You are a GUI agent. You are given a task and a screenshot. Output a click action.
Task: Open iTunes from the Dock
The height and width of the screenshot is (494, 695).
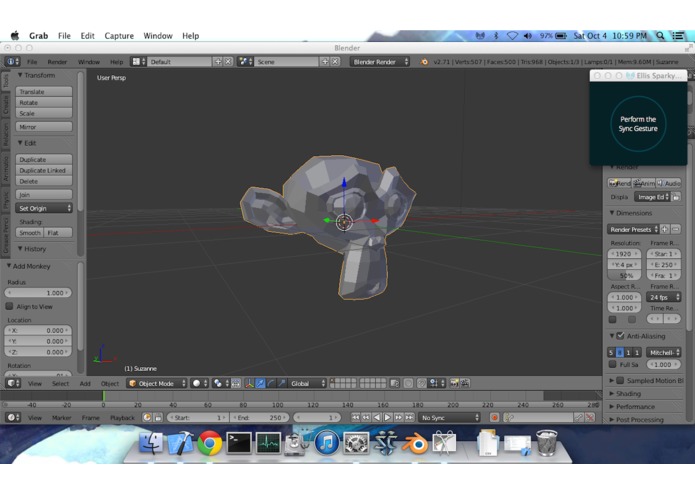tap(327, 443)
